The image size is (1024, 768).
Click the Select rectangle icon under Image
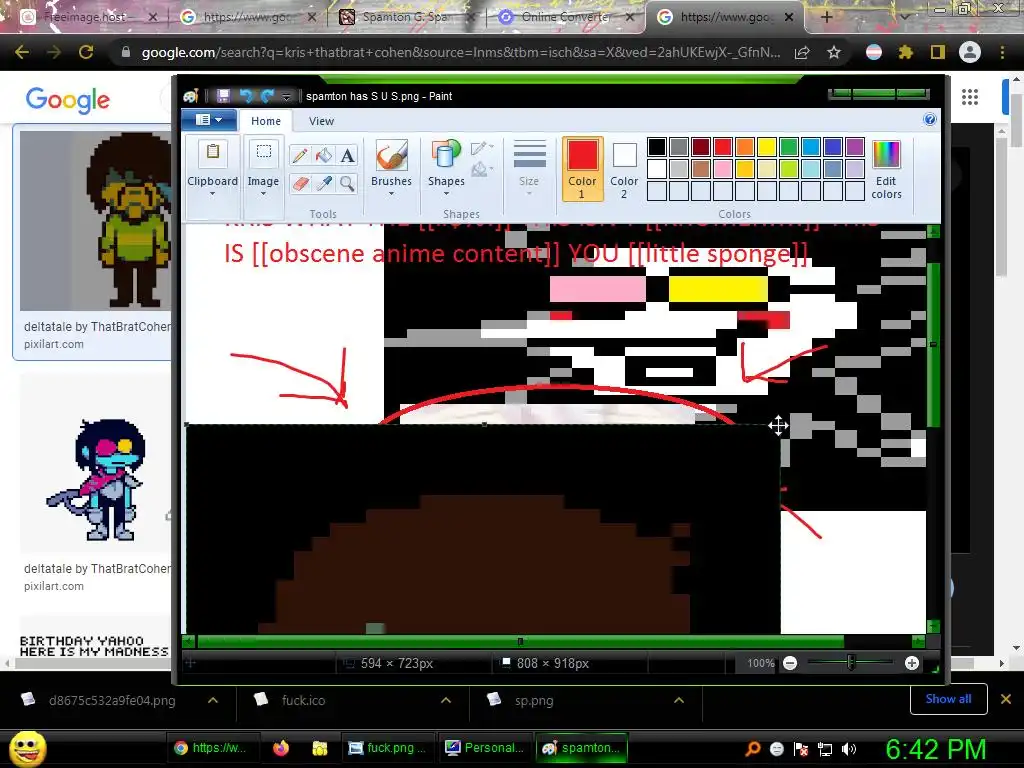(x=263, y=153)
